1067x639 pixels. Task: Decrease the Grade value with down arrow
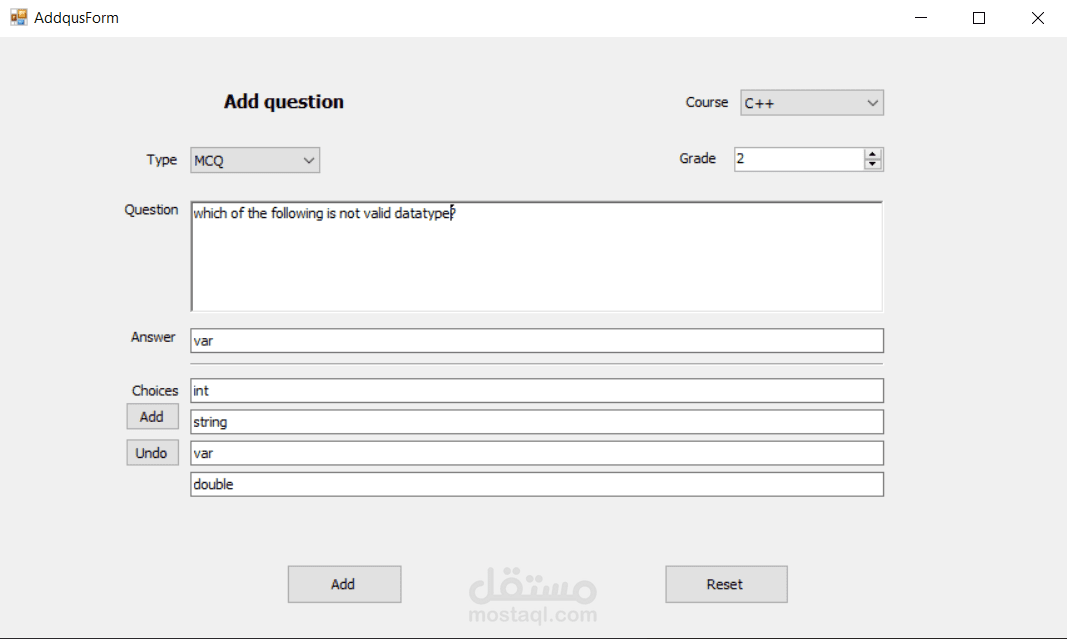[873, 165]
